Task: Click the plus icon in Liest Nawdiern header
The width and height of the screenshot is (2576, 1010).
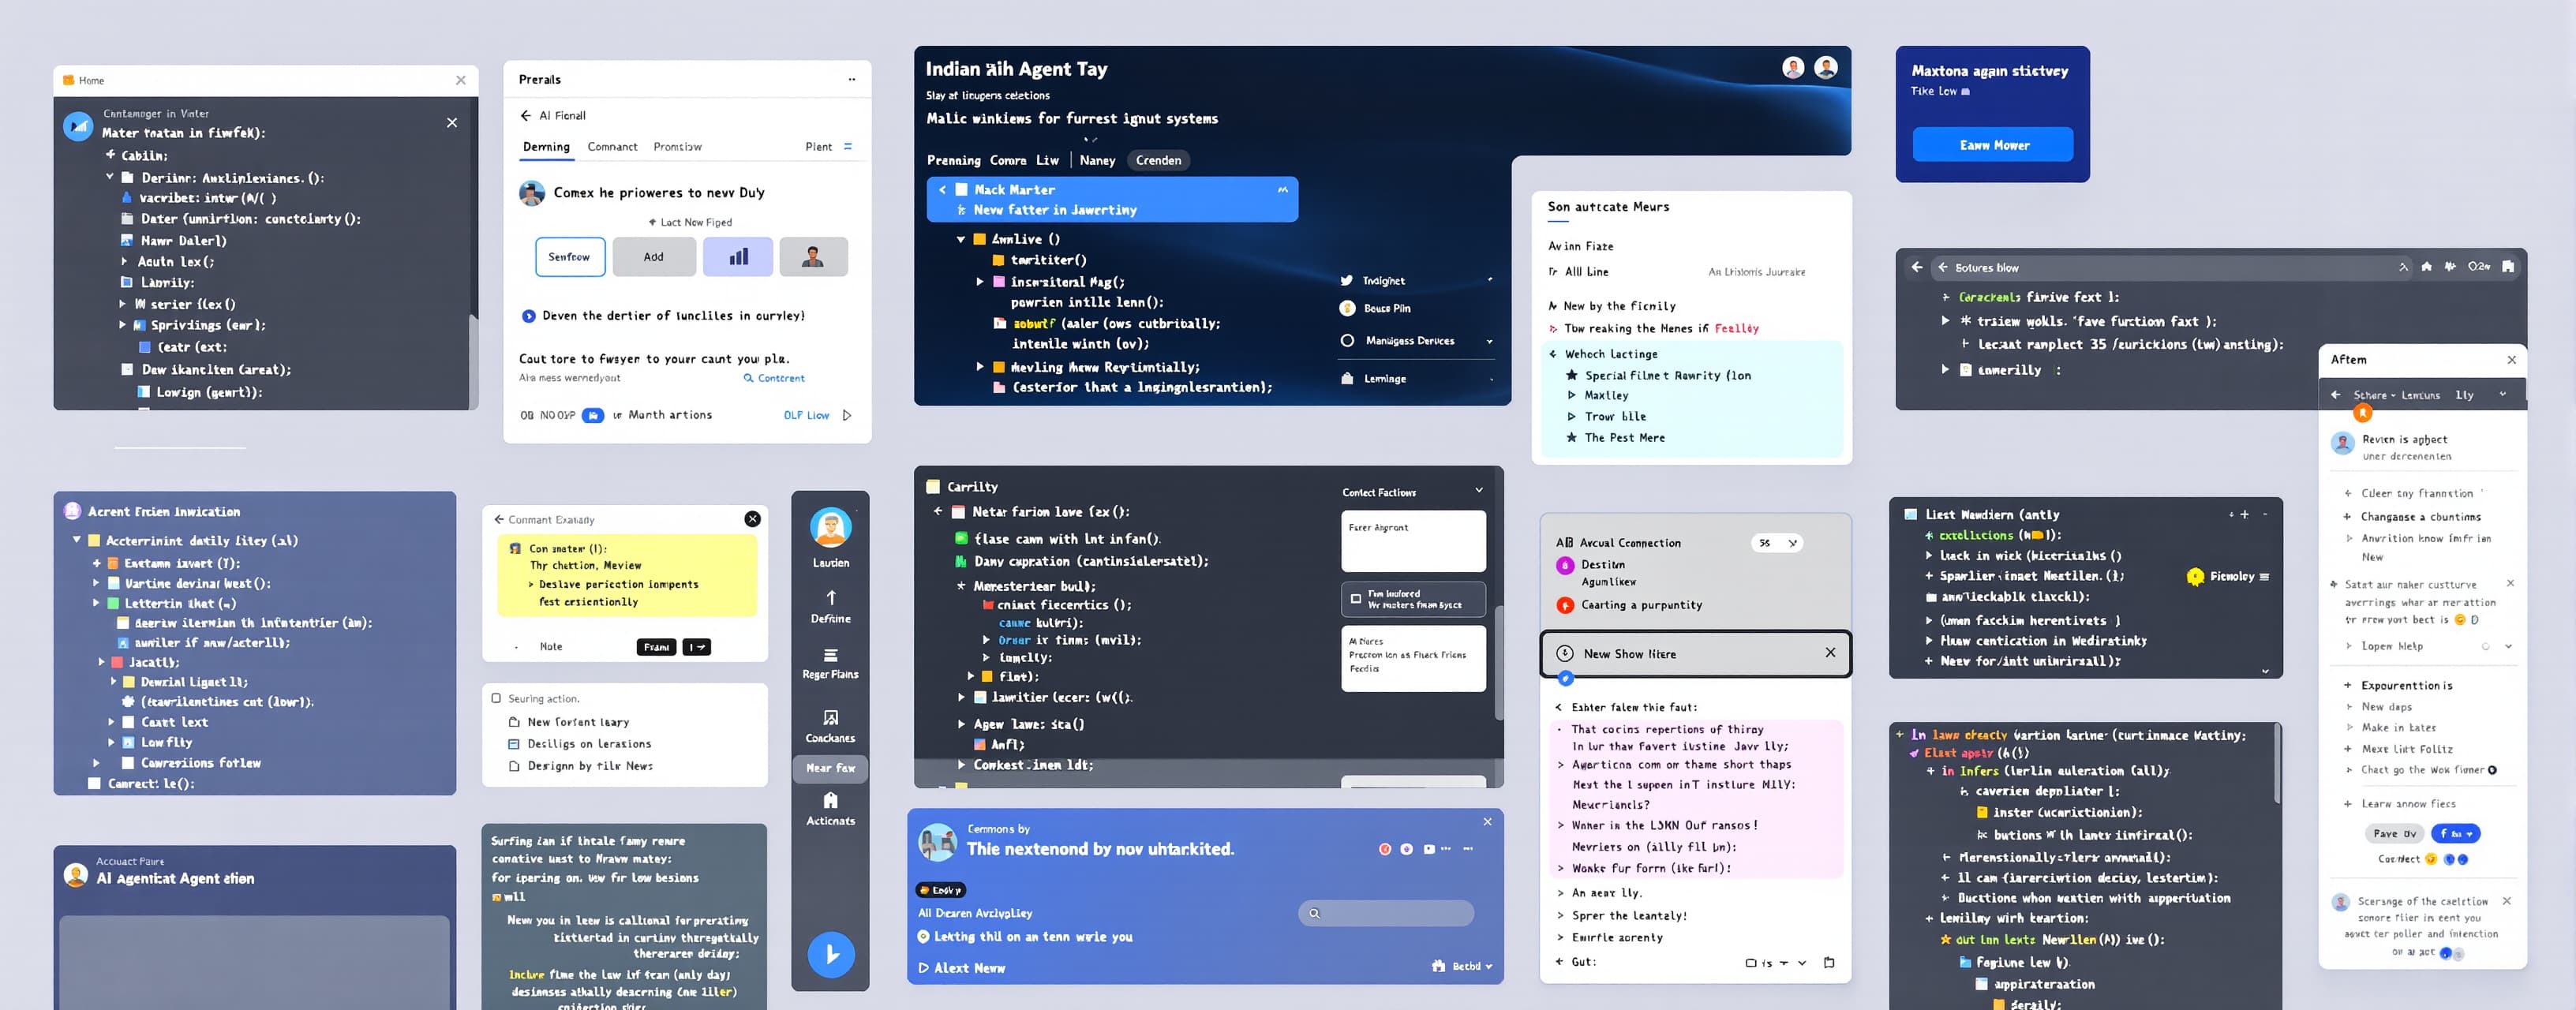Action: click(2244, 515)
